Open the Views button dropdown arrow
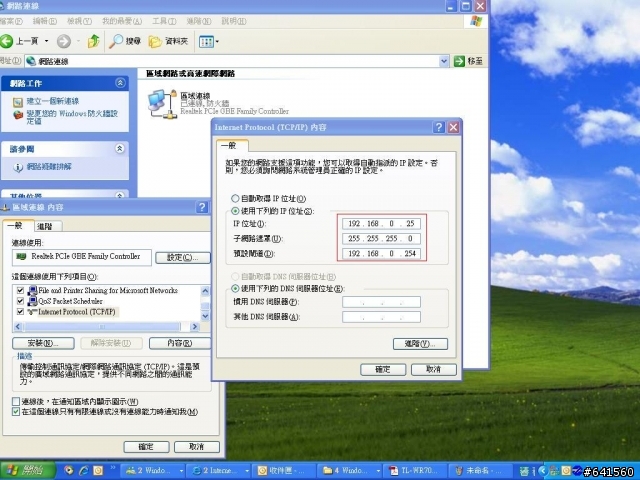 tap(217, 42)
